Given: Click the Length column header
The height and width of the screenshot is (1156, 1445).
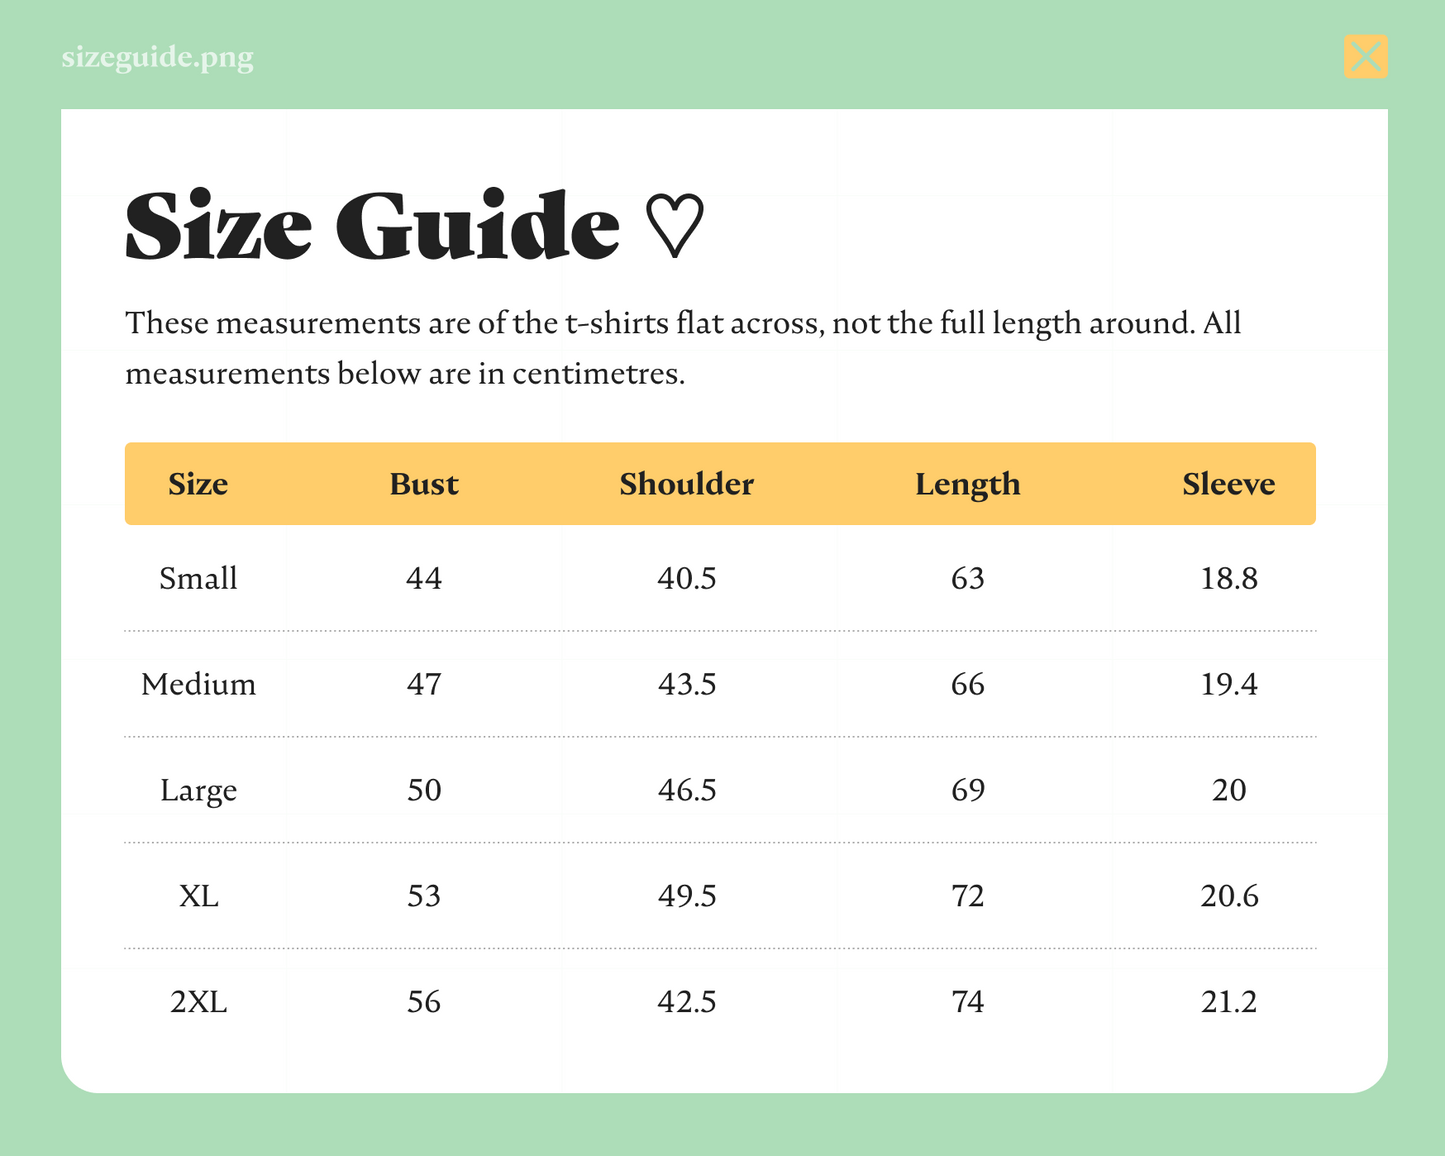Looking at the screenshot, I should [968, 485].
